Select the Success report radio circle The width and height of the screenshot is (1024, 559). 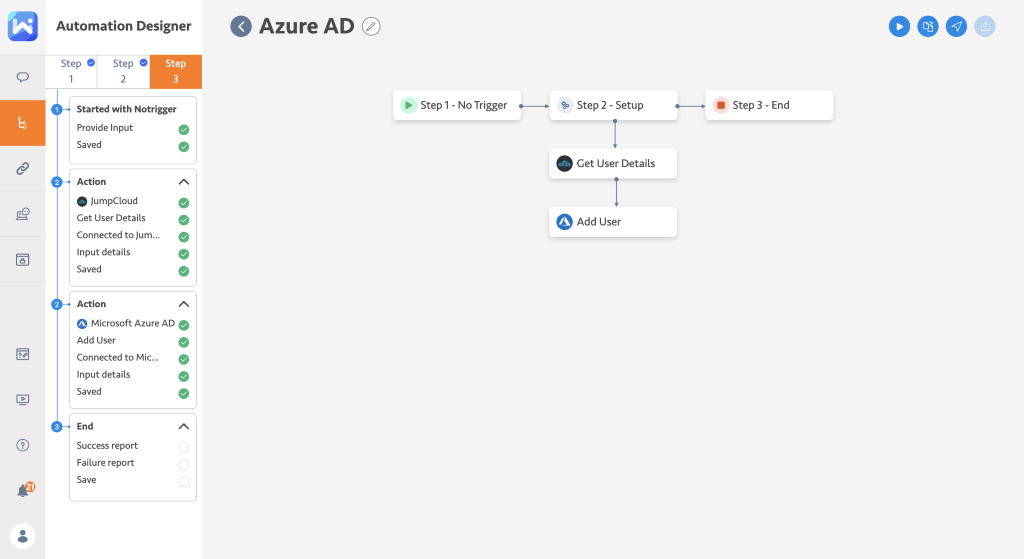(x=184, y=447)
